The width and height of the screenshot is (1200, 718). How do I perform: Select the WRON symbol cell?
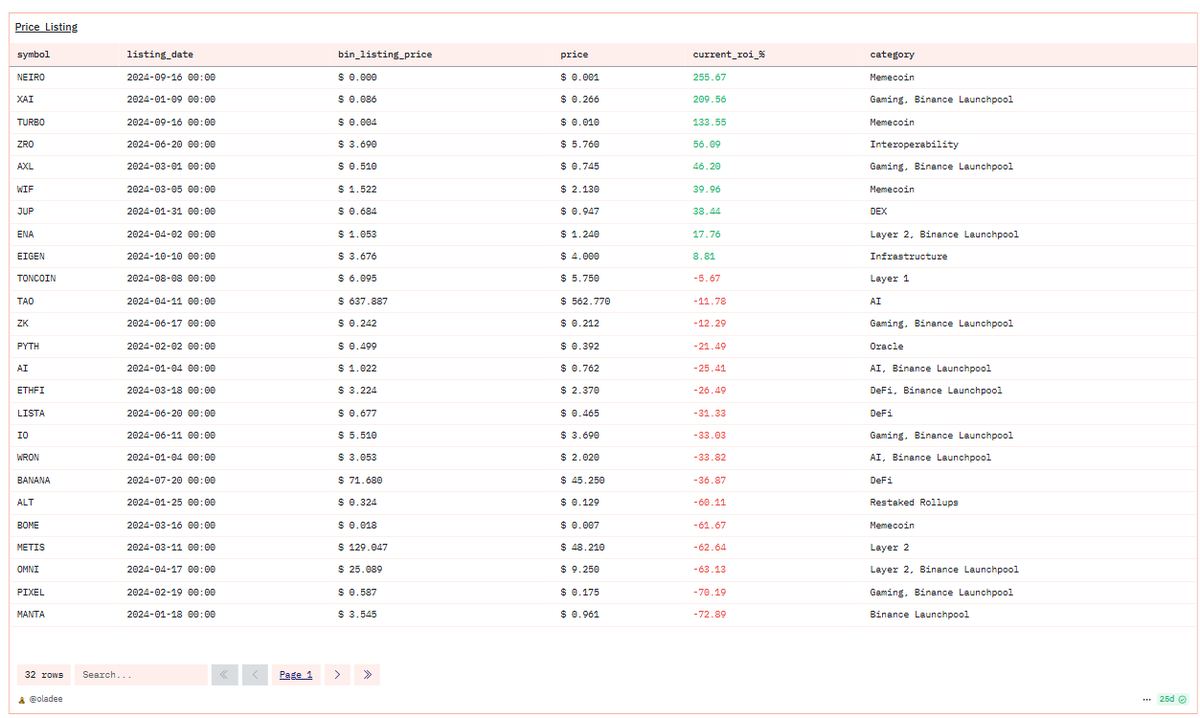click(x=29, y=458)
